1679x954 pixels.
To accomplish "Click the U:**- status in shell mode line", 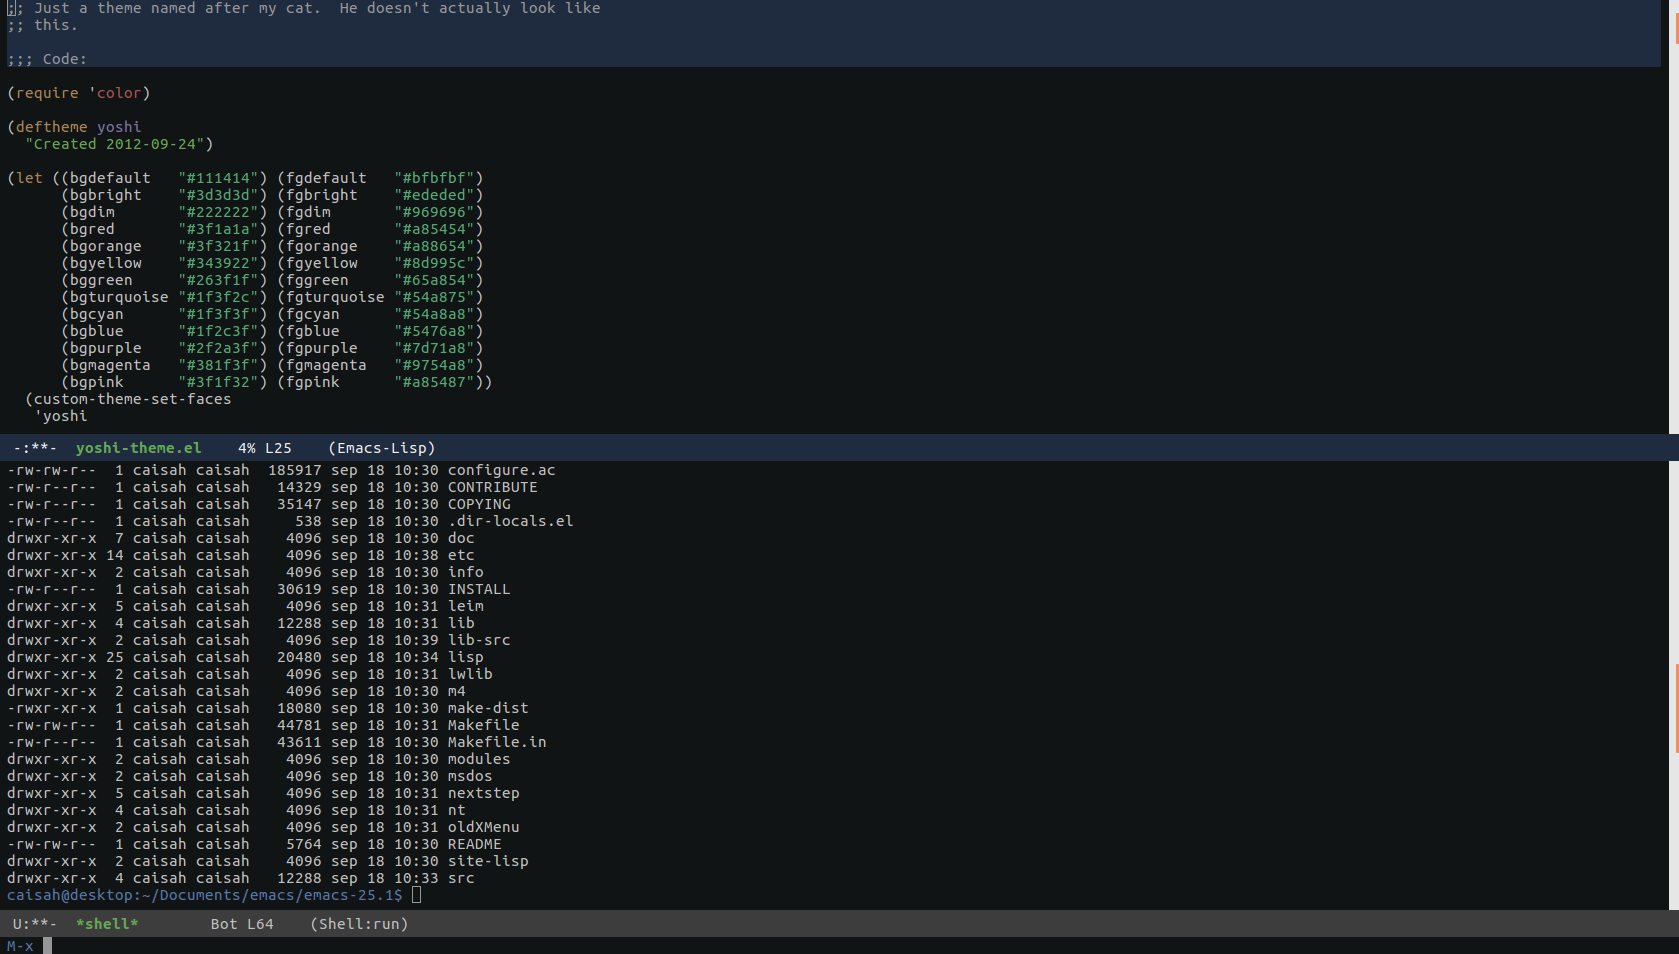I will pyautogui.click(x=35, y=924).
